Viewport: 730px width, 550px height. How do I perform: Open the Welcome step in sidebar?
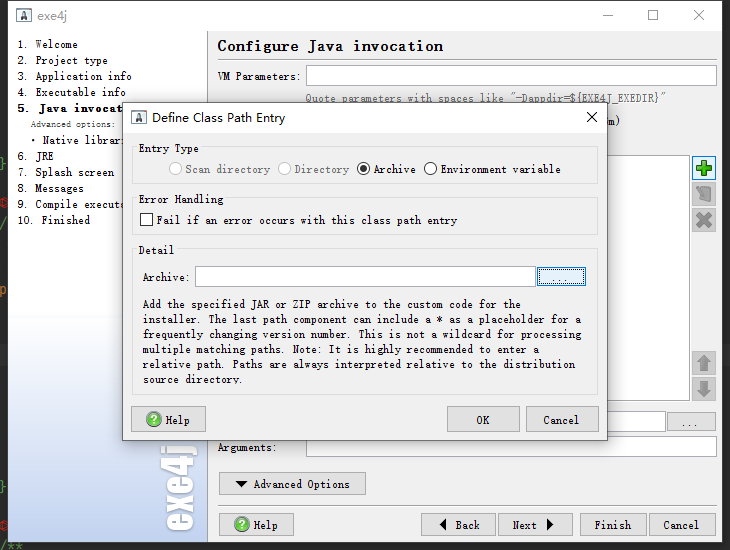pos(56,44)
